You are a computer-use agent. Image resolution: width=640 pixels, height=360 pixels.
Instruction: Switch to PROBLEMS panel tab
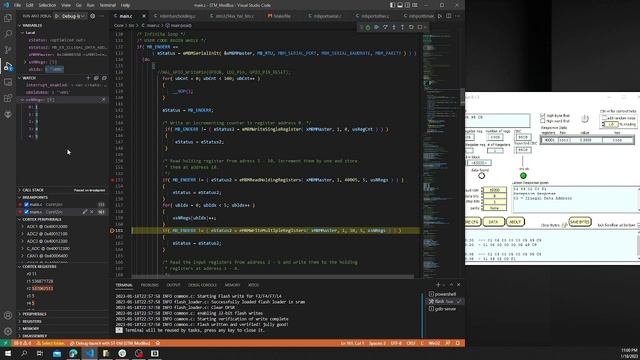[x=149, y=285]
